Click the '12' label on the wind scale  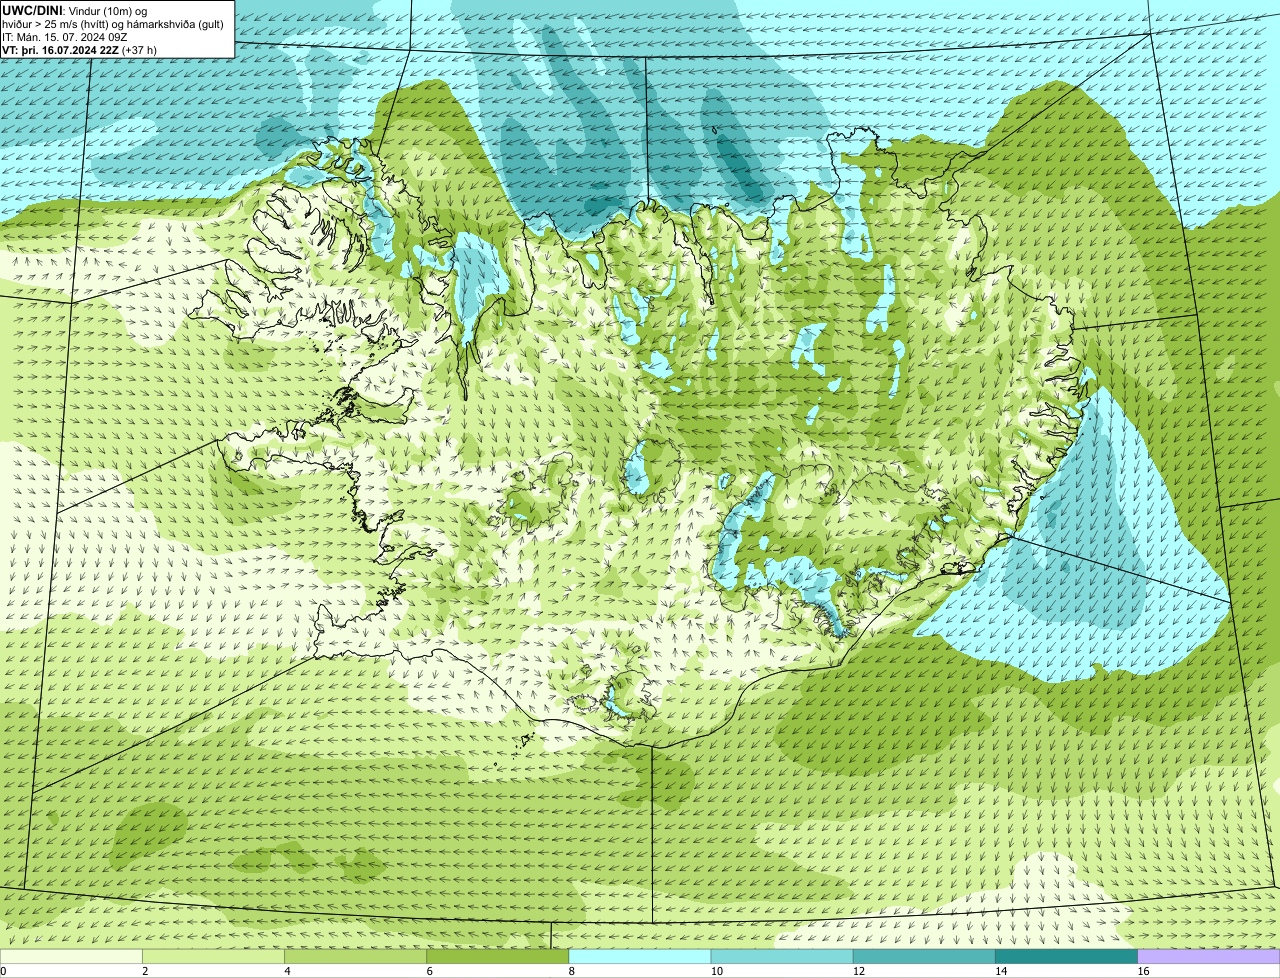click(x=858, y=971)
